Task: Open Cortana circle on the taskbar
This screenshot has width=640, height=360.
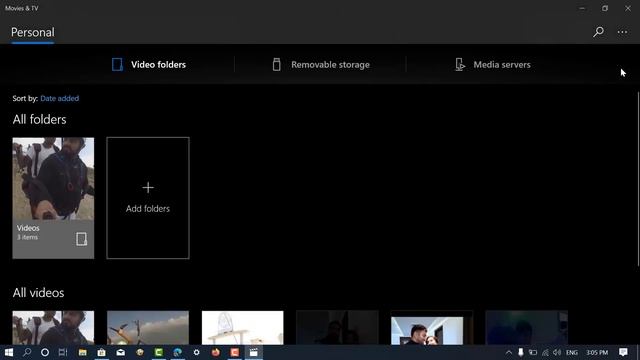Action: click(x=45, y=352)
